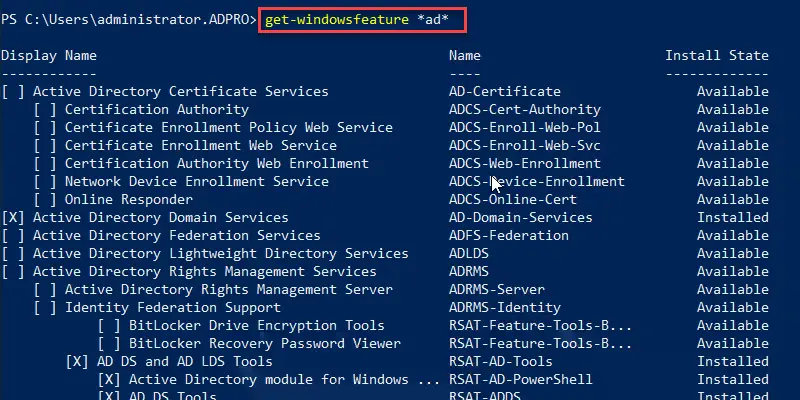The image size is (800, 400).
Task: Click the Identity Federation Support entry
Action: [x=172, y=308]
